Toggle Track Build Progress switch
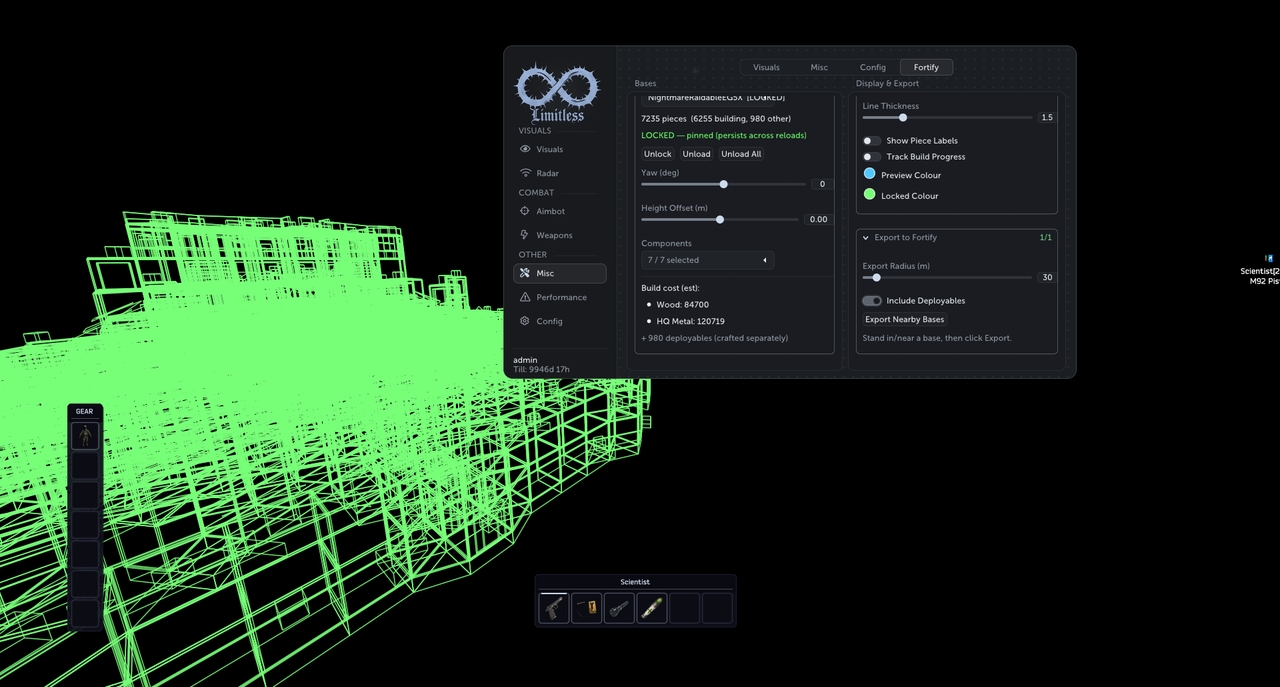The image size is (1280, 687). pos(872,157)
